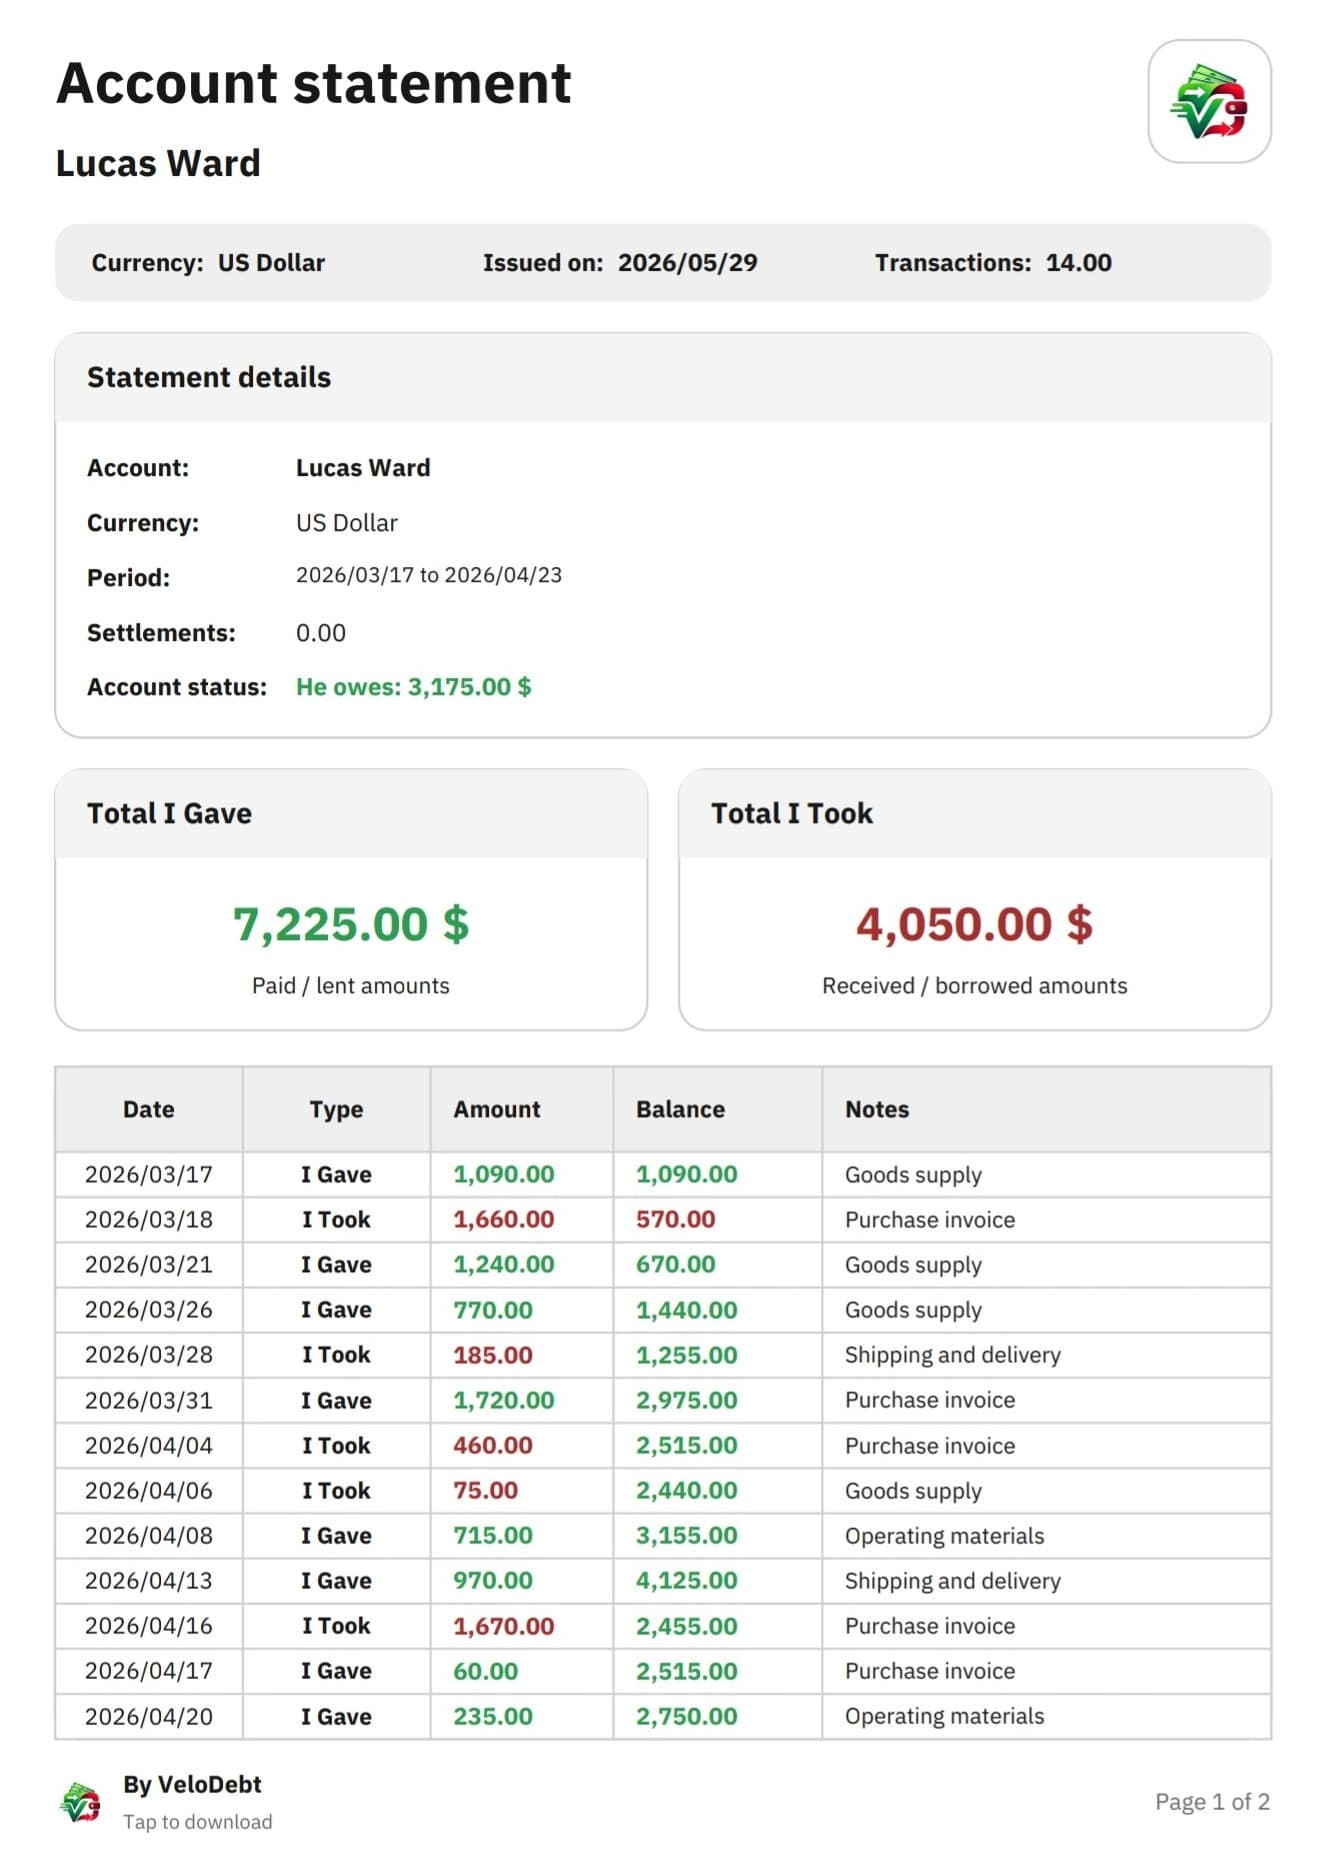Click the amount '1,720.00'
Image resolution: width=1317 pixels, height=1872 pixels.
pyautogui.click(x=504, y=1400)
